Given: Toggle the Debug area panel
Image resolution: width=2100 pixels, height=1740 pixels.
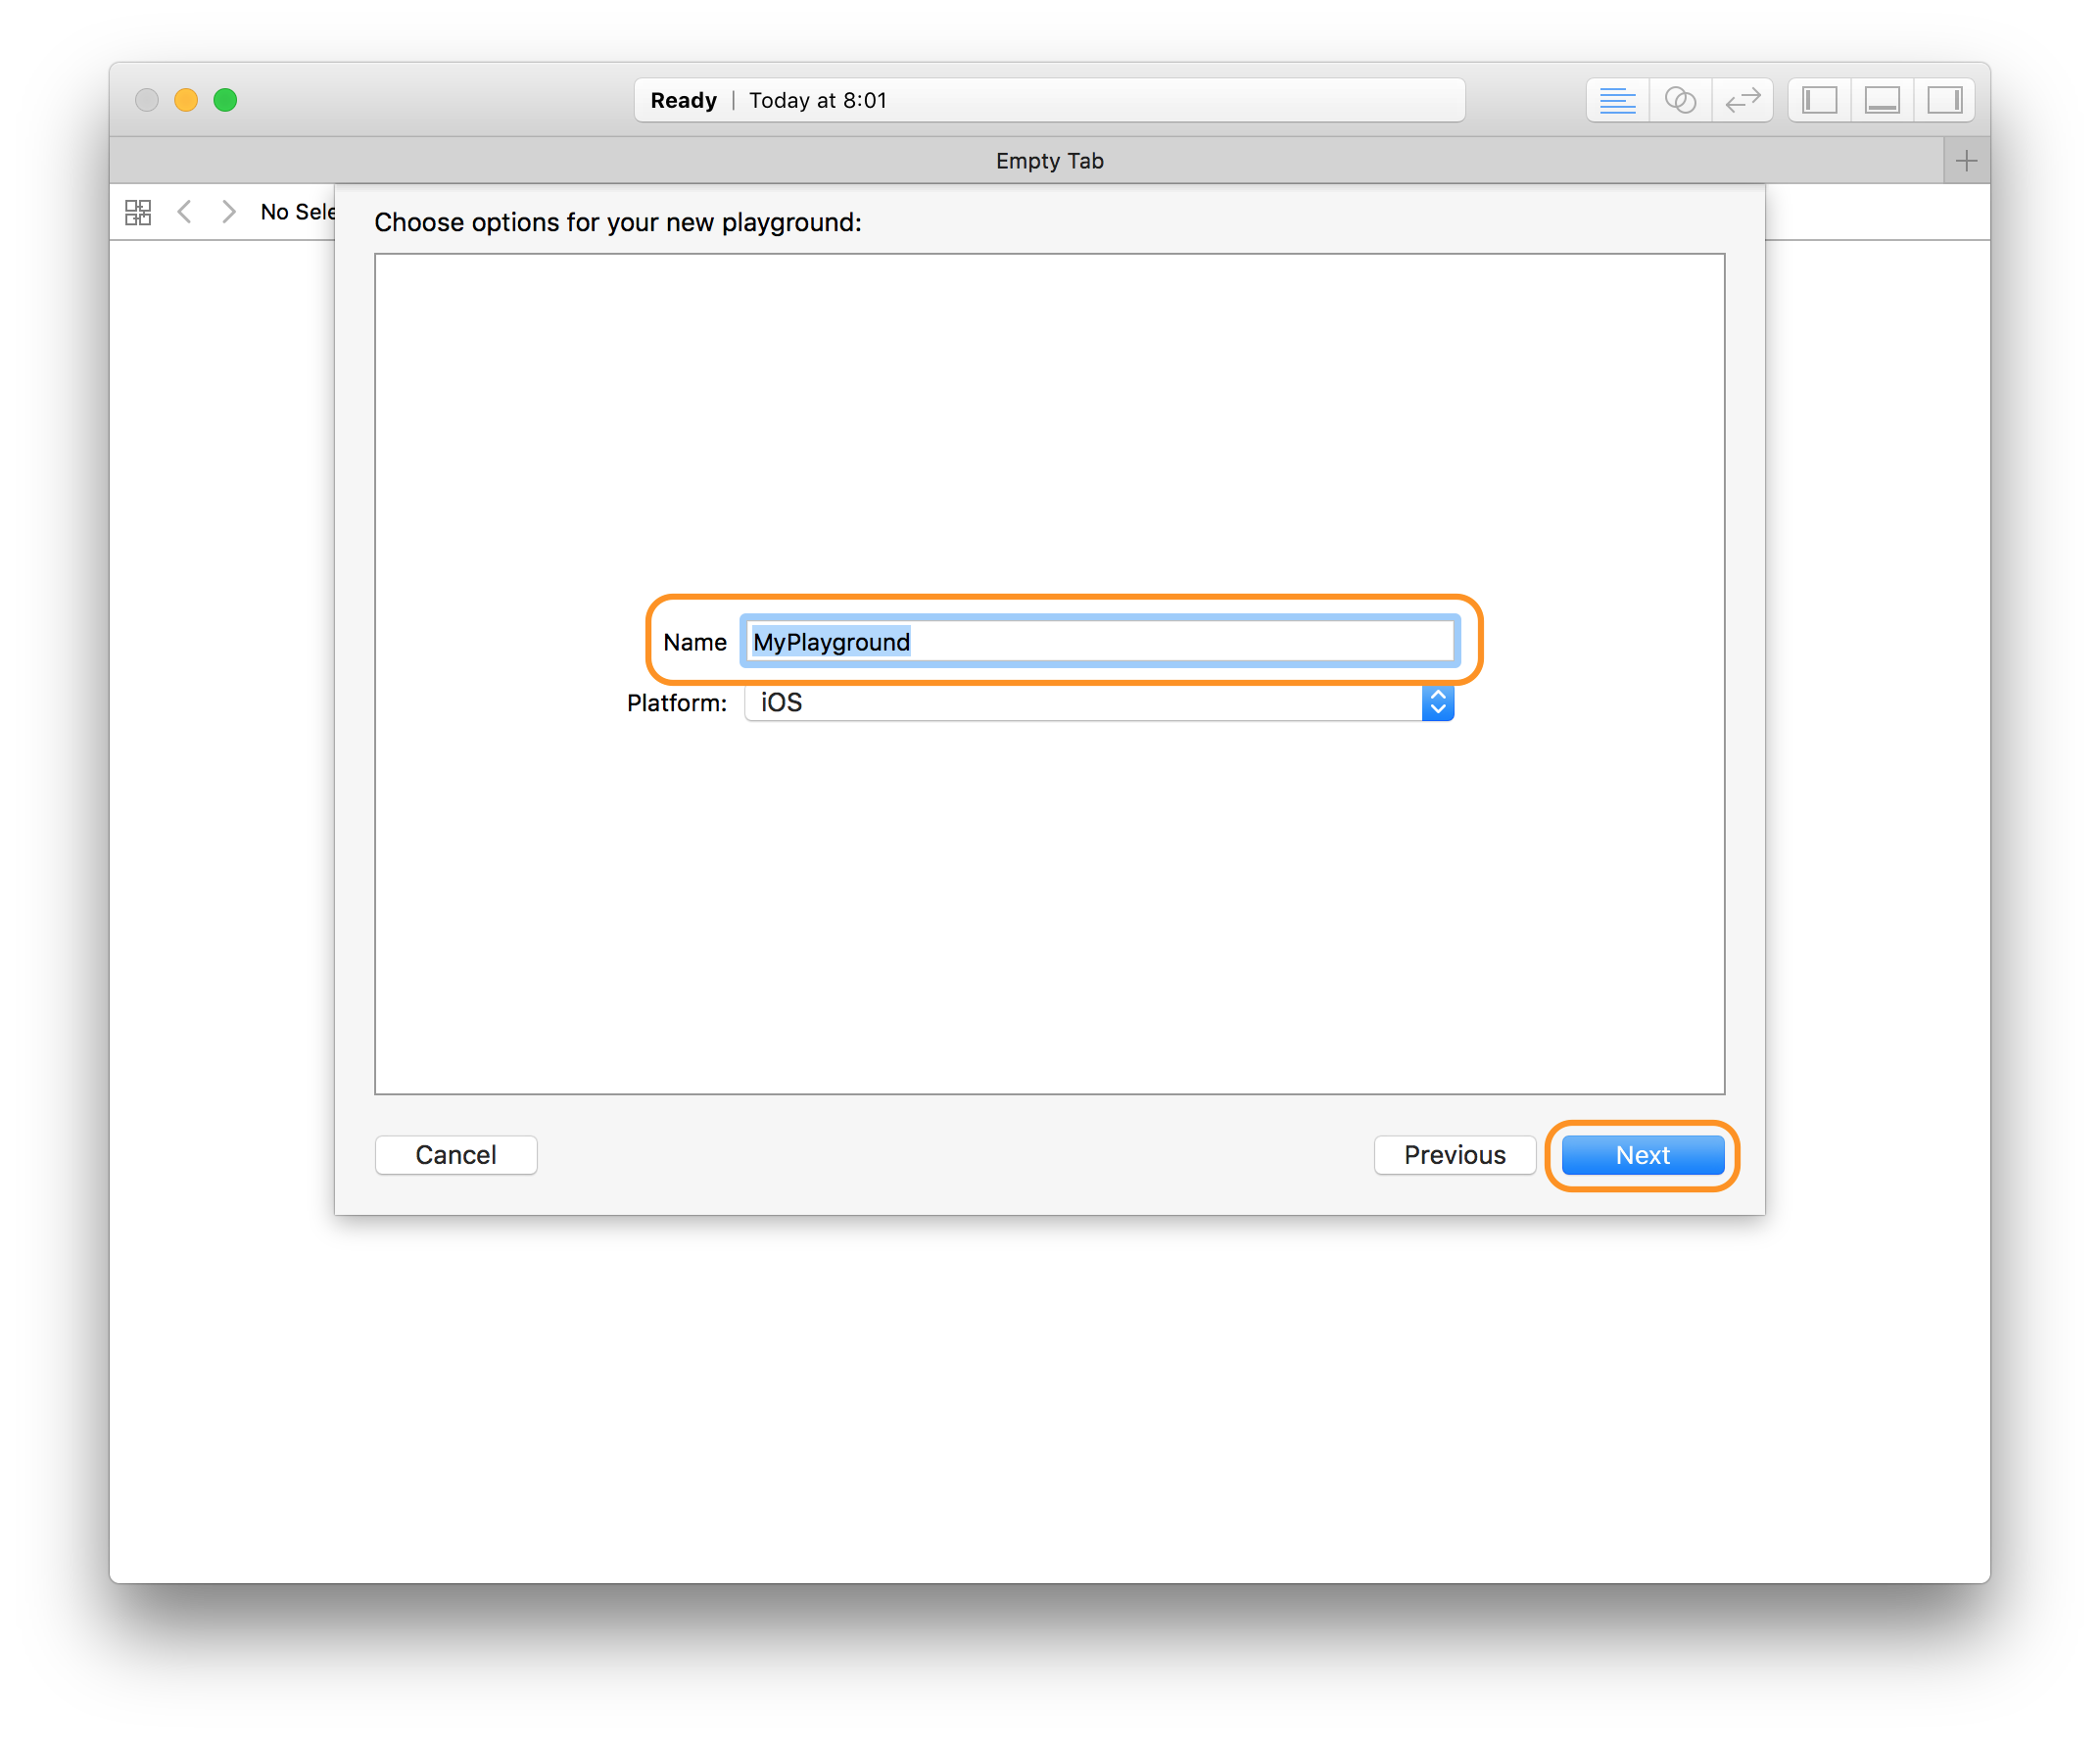Looking at the screenshot, I should [x=1882, y=100].
